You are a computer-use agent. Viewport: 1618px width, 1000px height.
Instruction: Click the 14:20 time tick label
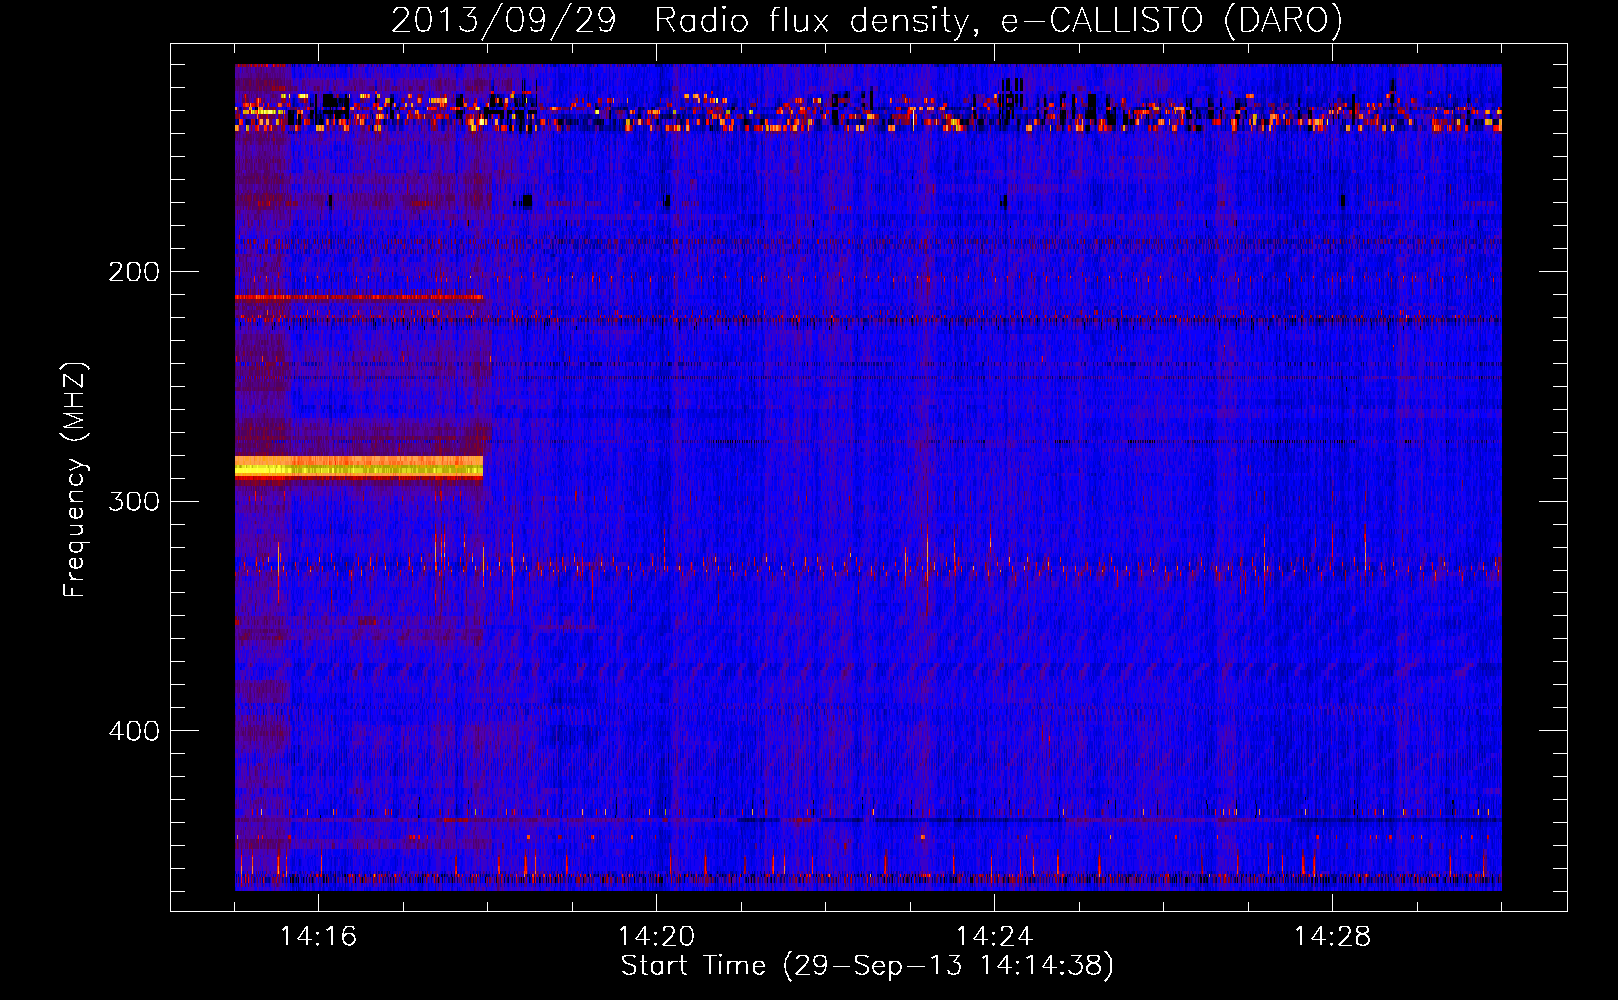click(x=656, y=937)
